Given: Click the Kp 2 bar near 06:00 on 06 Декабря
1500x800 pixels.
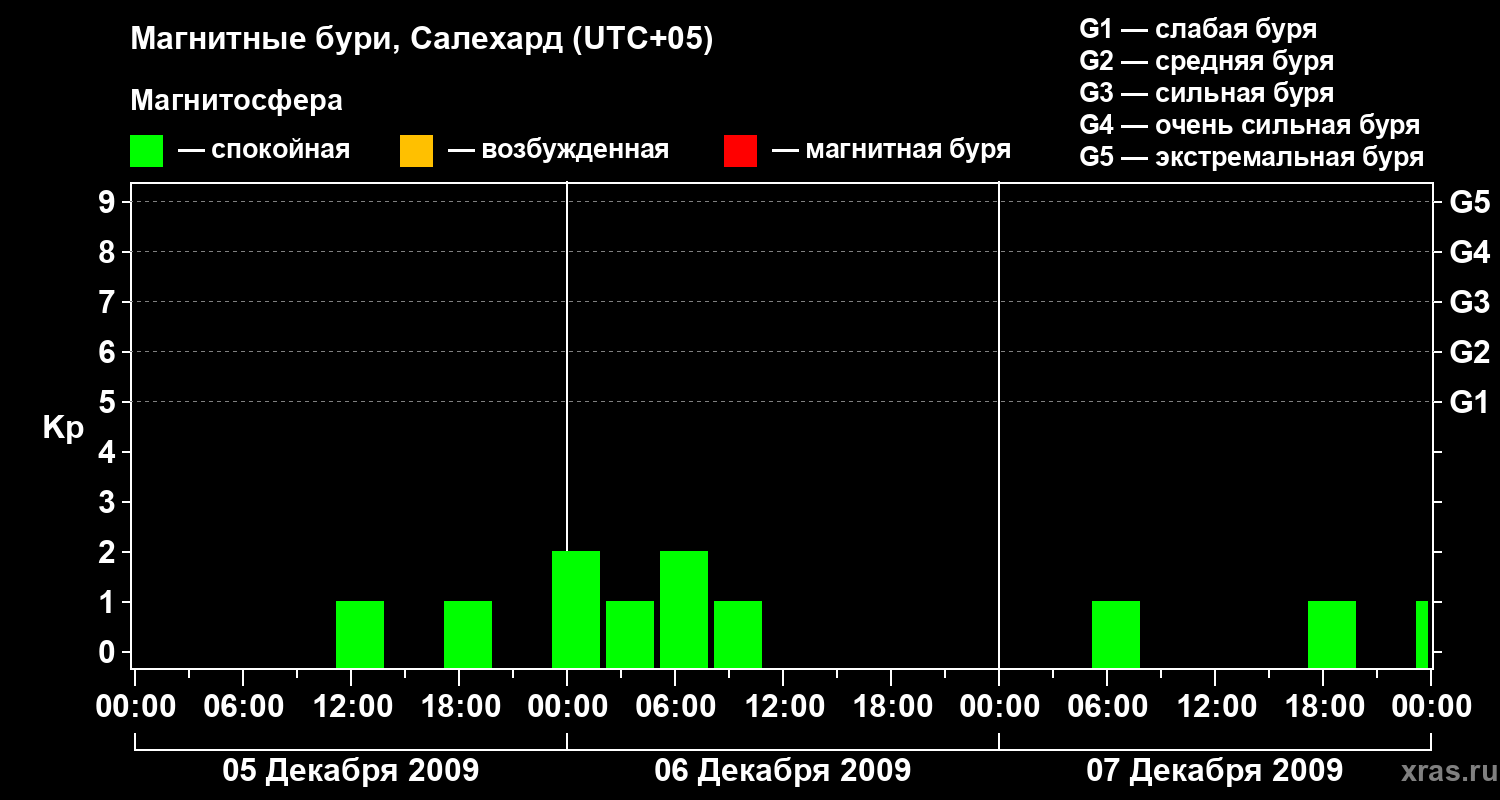Looking at the screenshot, I should click(x=684, y=609).
